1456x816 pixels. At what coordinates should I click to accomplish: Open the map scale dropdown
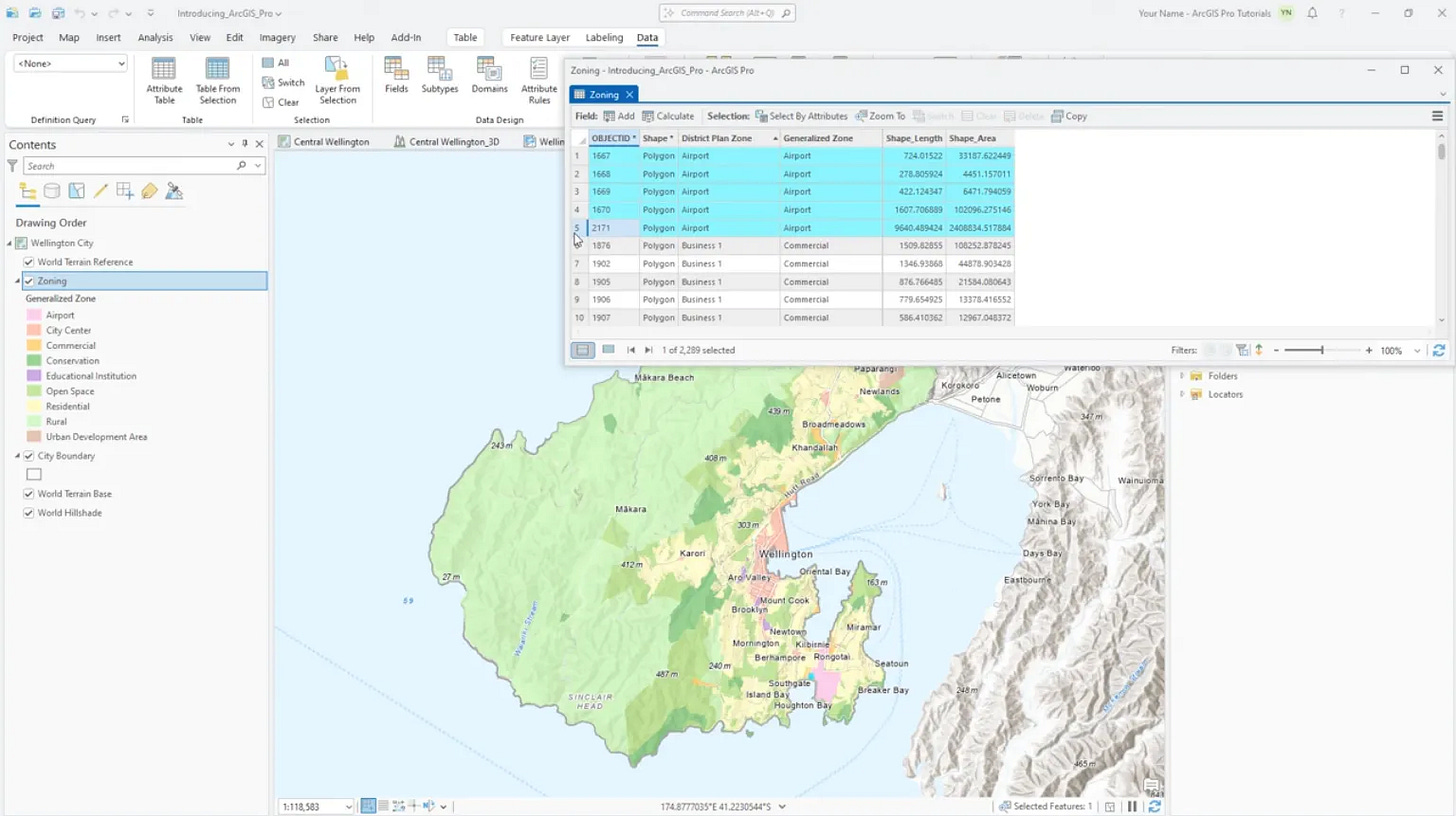(x=348, y=807)
